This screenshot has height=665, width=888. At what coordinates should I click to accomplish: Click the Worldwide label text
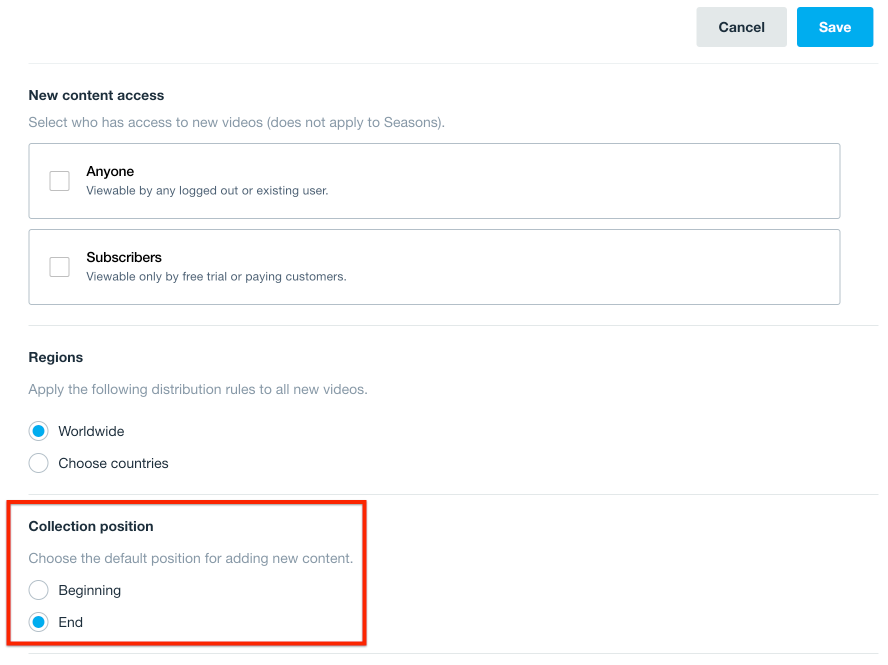click(x=91, y=431)
